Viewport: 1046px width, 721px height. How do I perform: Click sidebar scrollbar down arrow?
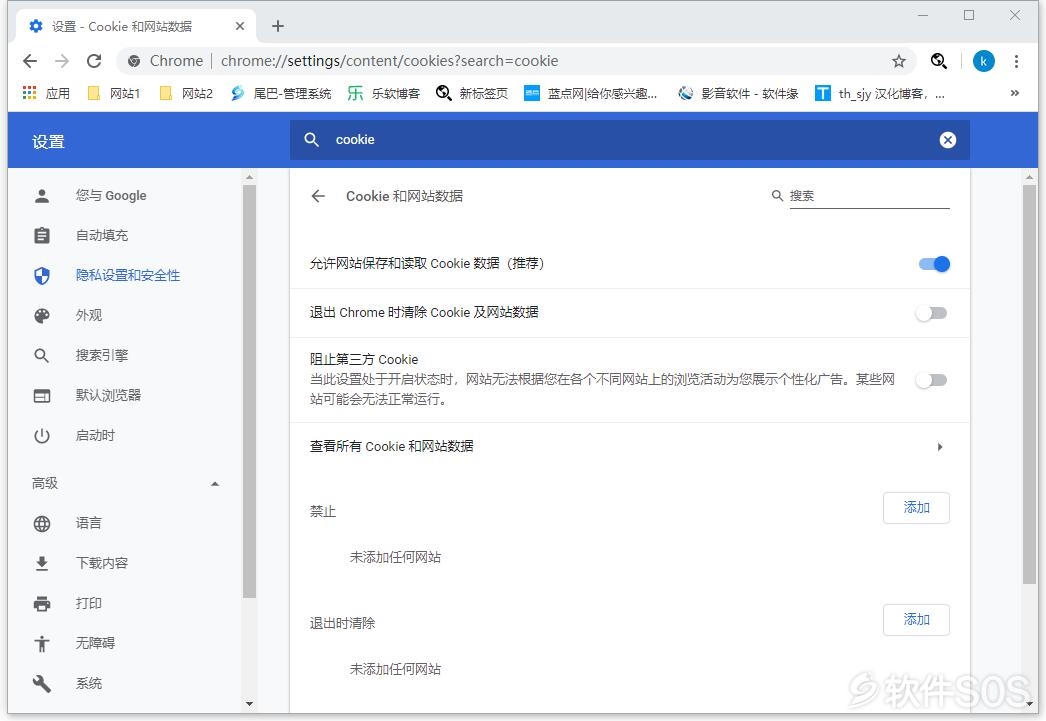point(249,704)
